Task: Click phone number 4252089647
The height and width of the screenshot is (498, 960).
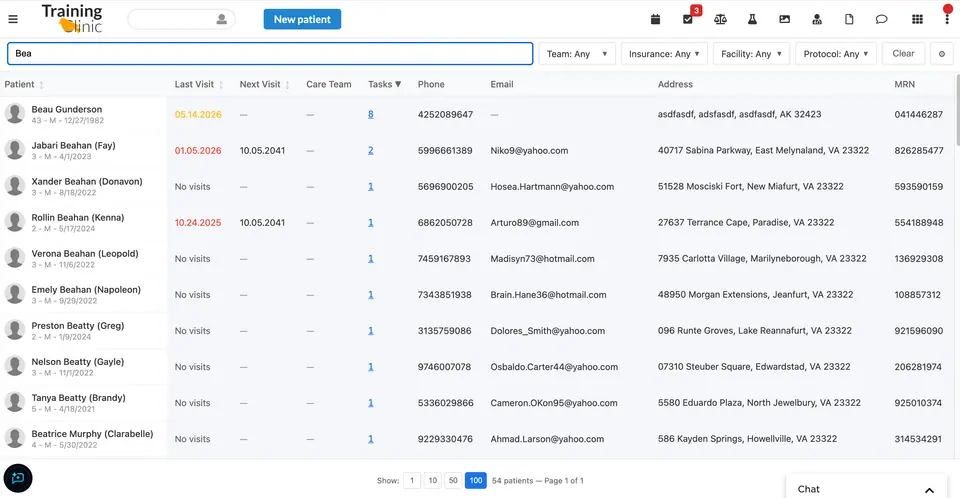Action: (445, 115)
